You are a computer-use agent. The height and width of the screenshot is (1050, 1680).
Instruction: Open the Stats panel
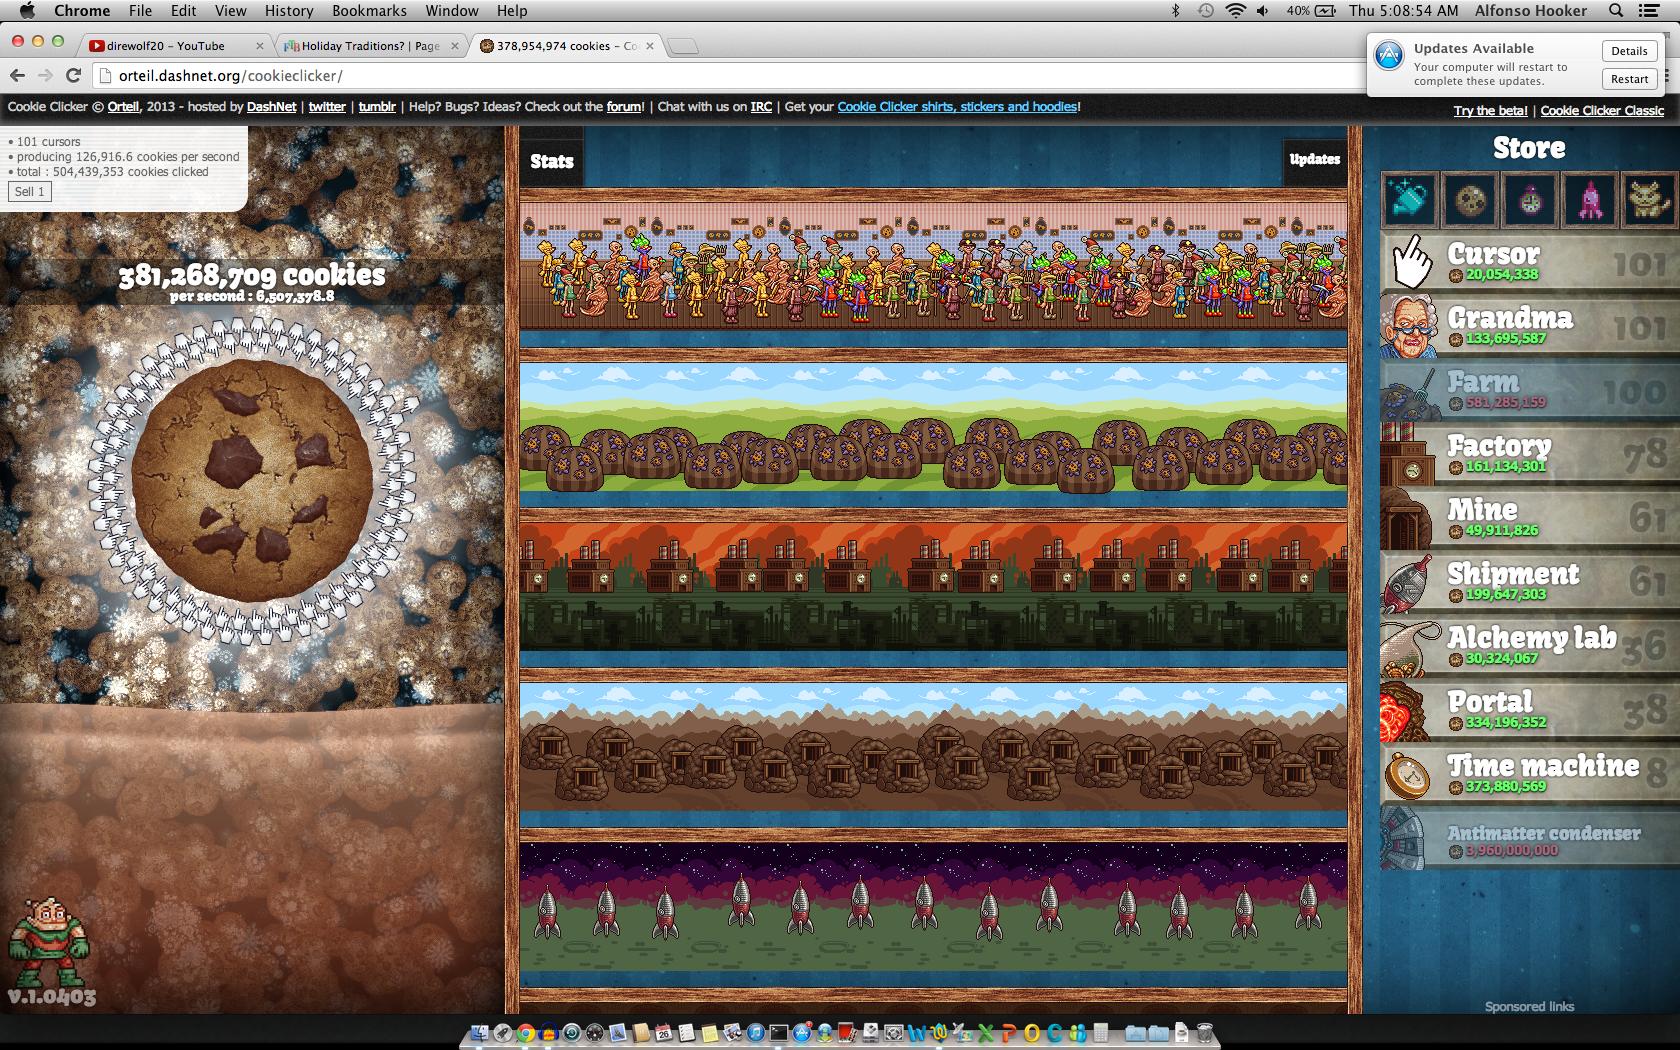pos(551,161)
